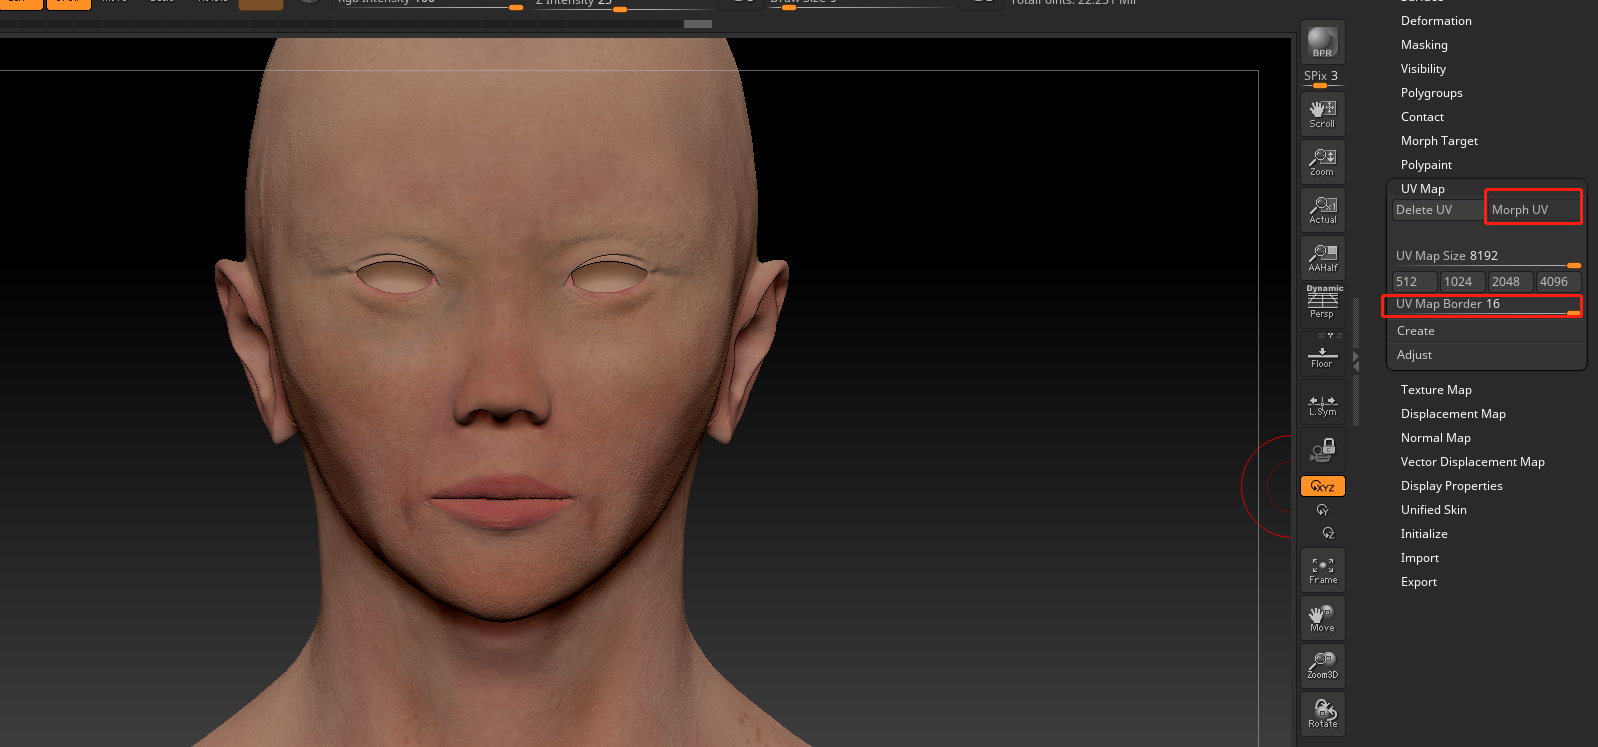Click the brown color swatch in top bar
The image size is (1598, 747).
(261, 4)
